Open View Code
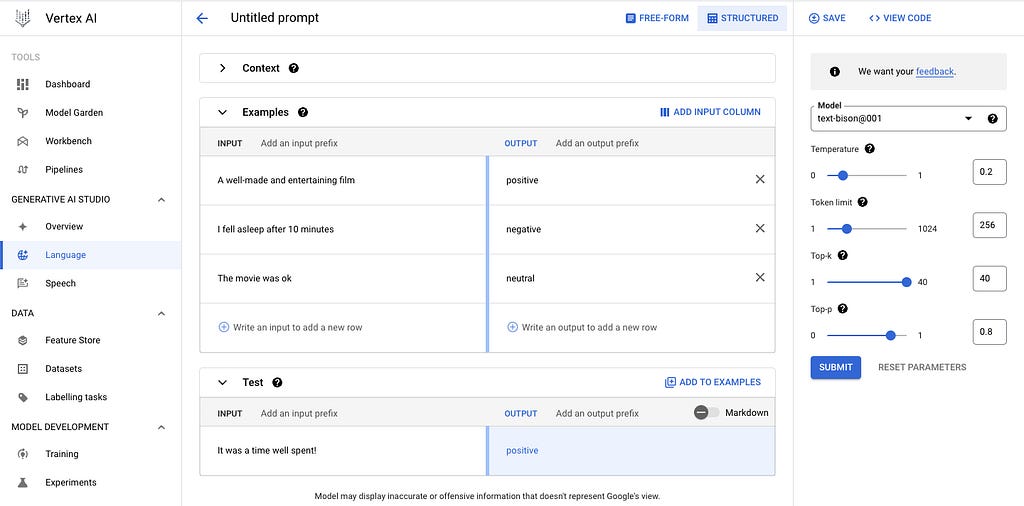The image size is (1024, 506). [900, 18]
